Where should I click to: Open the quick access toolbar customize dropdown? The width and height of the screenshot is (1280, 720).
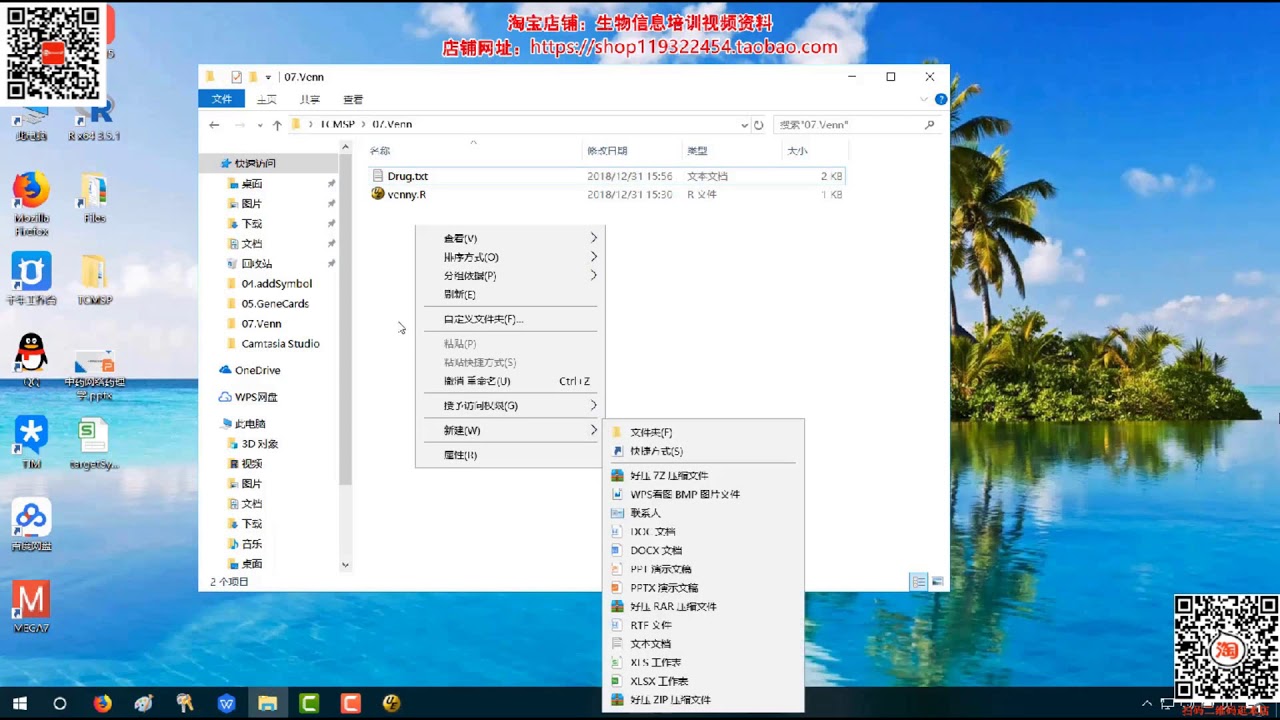coord(268,77)
